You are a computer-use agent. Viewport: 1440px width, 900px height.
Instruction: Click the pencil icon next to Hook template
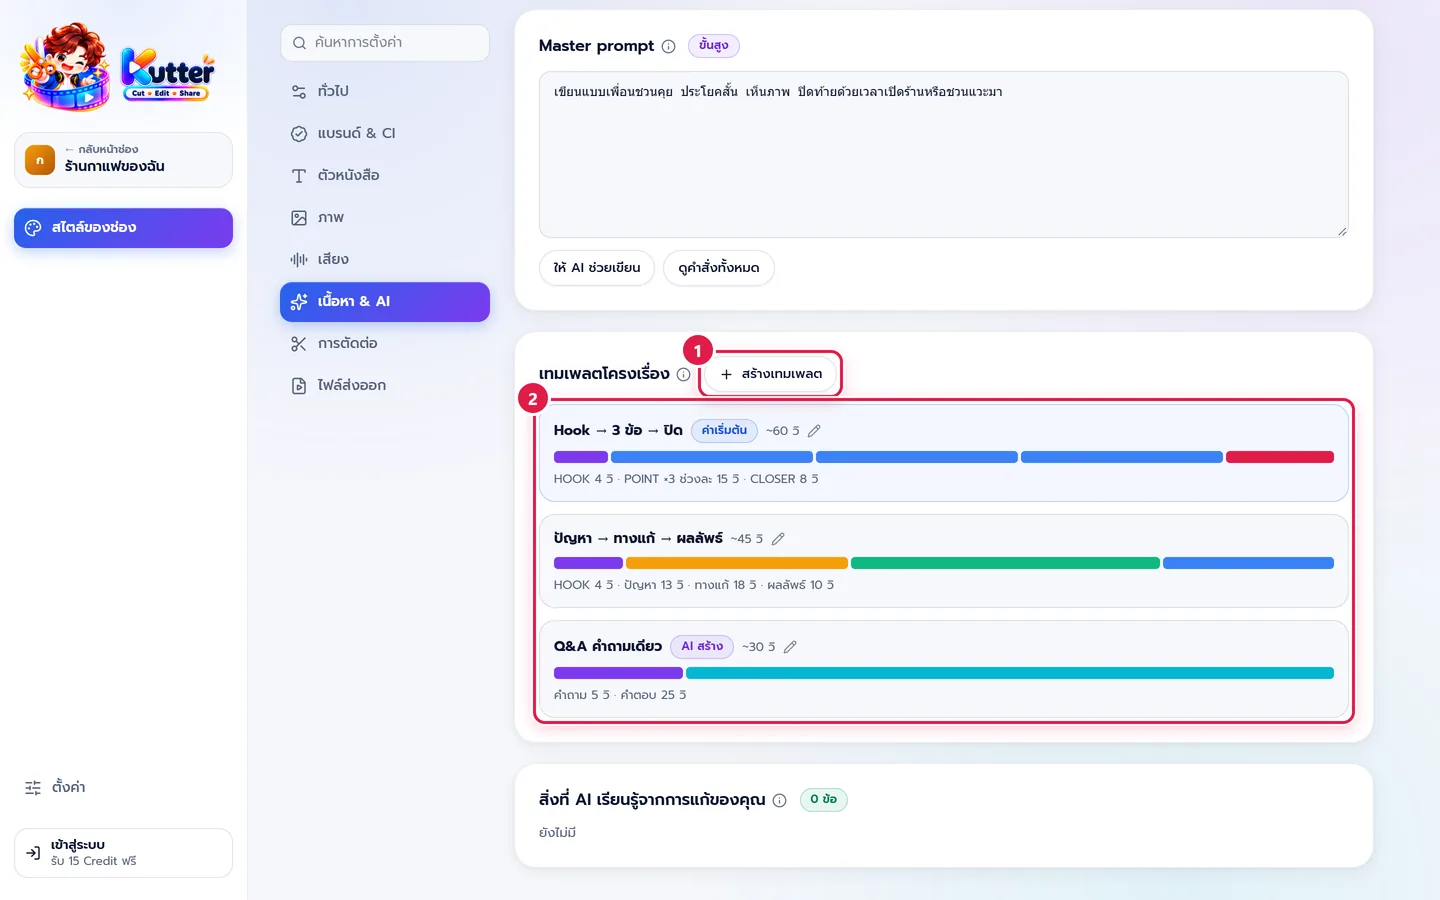pyautogui.click(x=814, y=431)
